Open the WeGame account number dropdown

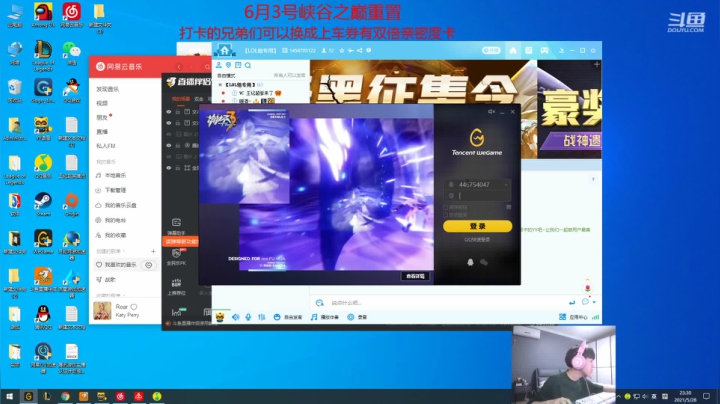tap(506, 185)
